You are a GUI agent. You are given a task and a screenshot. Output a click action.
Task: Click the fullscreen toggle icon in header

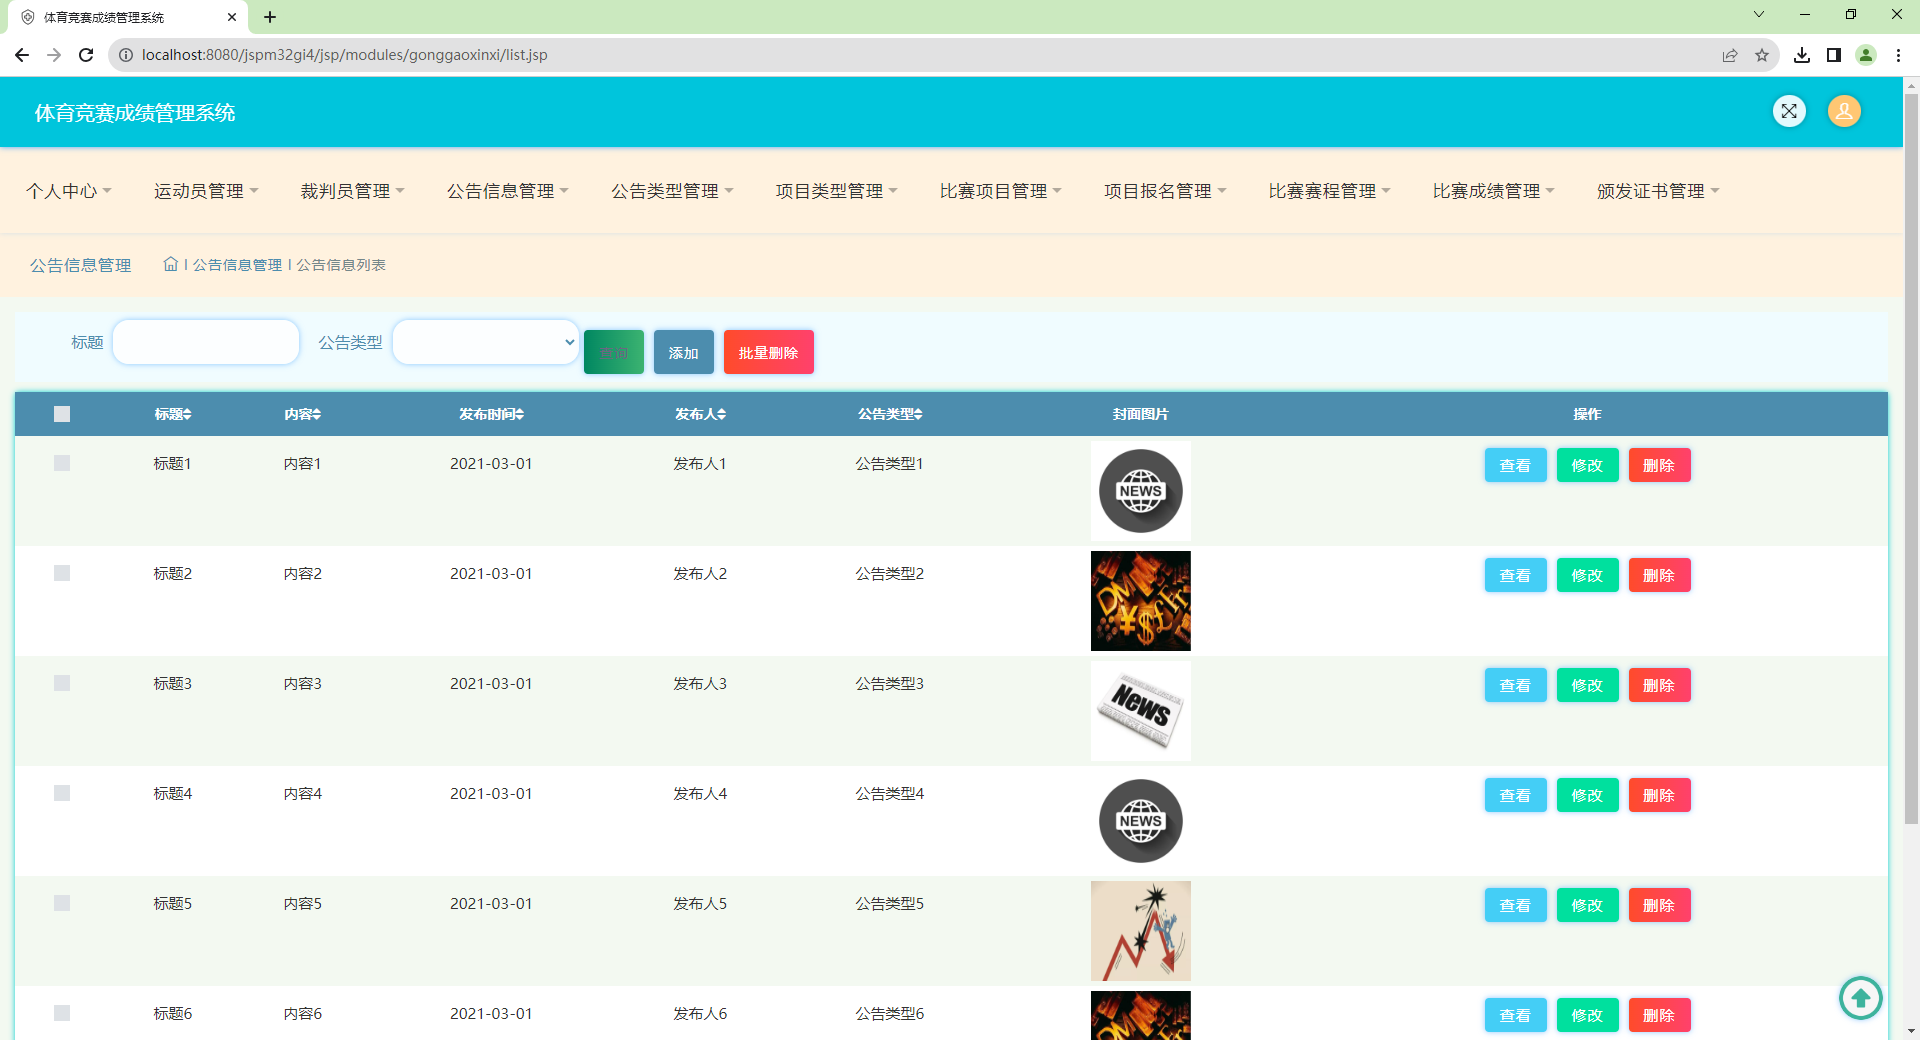click(x=1789, y=111)
